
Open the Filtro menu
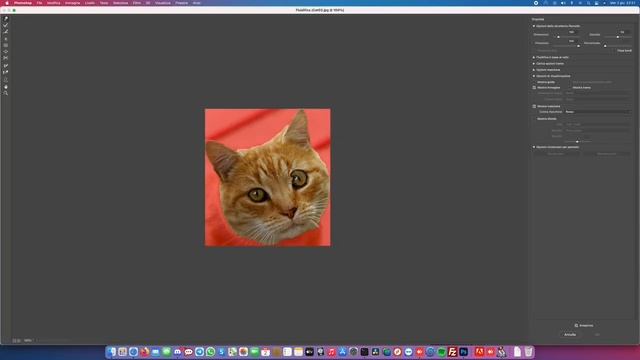click(x=137, y=3)
